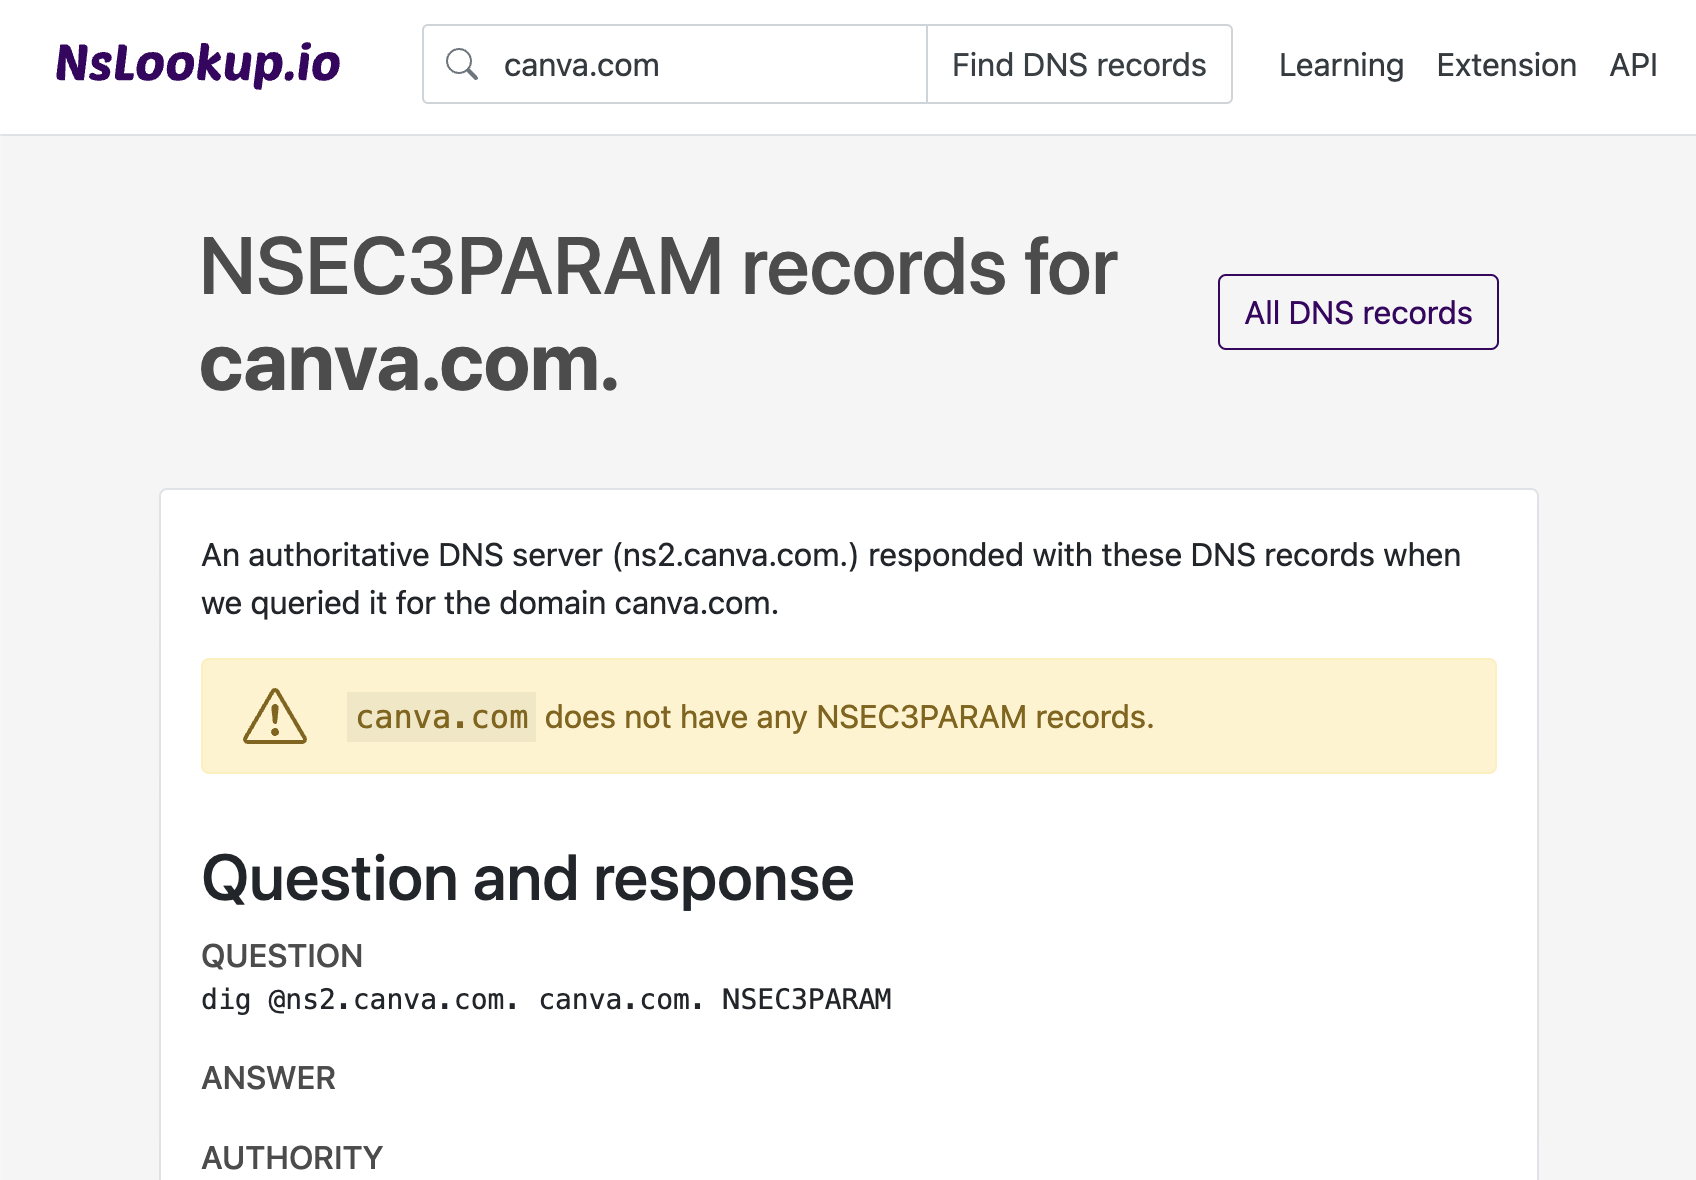Click the Find DNS records button
This screenshot has width=1696, height=1180.
(1079, 63)
